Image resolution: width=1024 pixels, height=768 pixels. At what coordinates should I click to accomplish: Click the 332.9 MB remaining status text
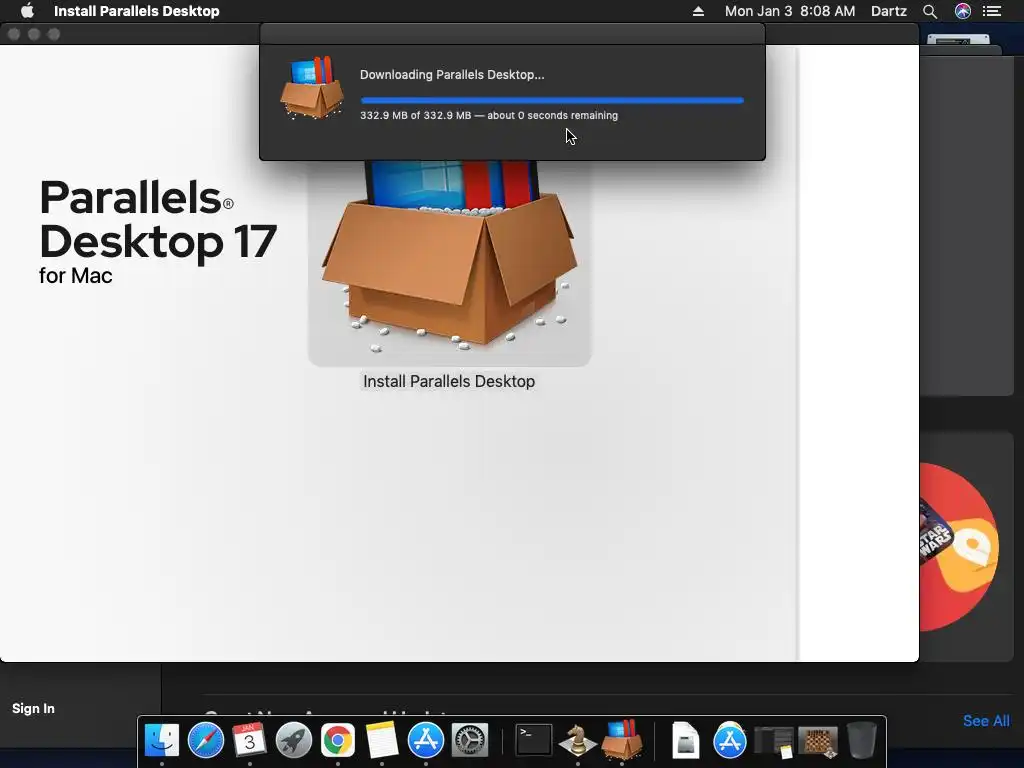pos(488,116)
